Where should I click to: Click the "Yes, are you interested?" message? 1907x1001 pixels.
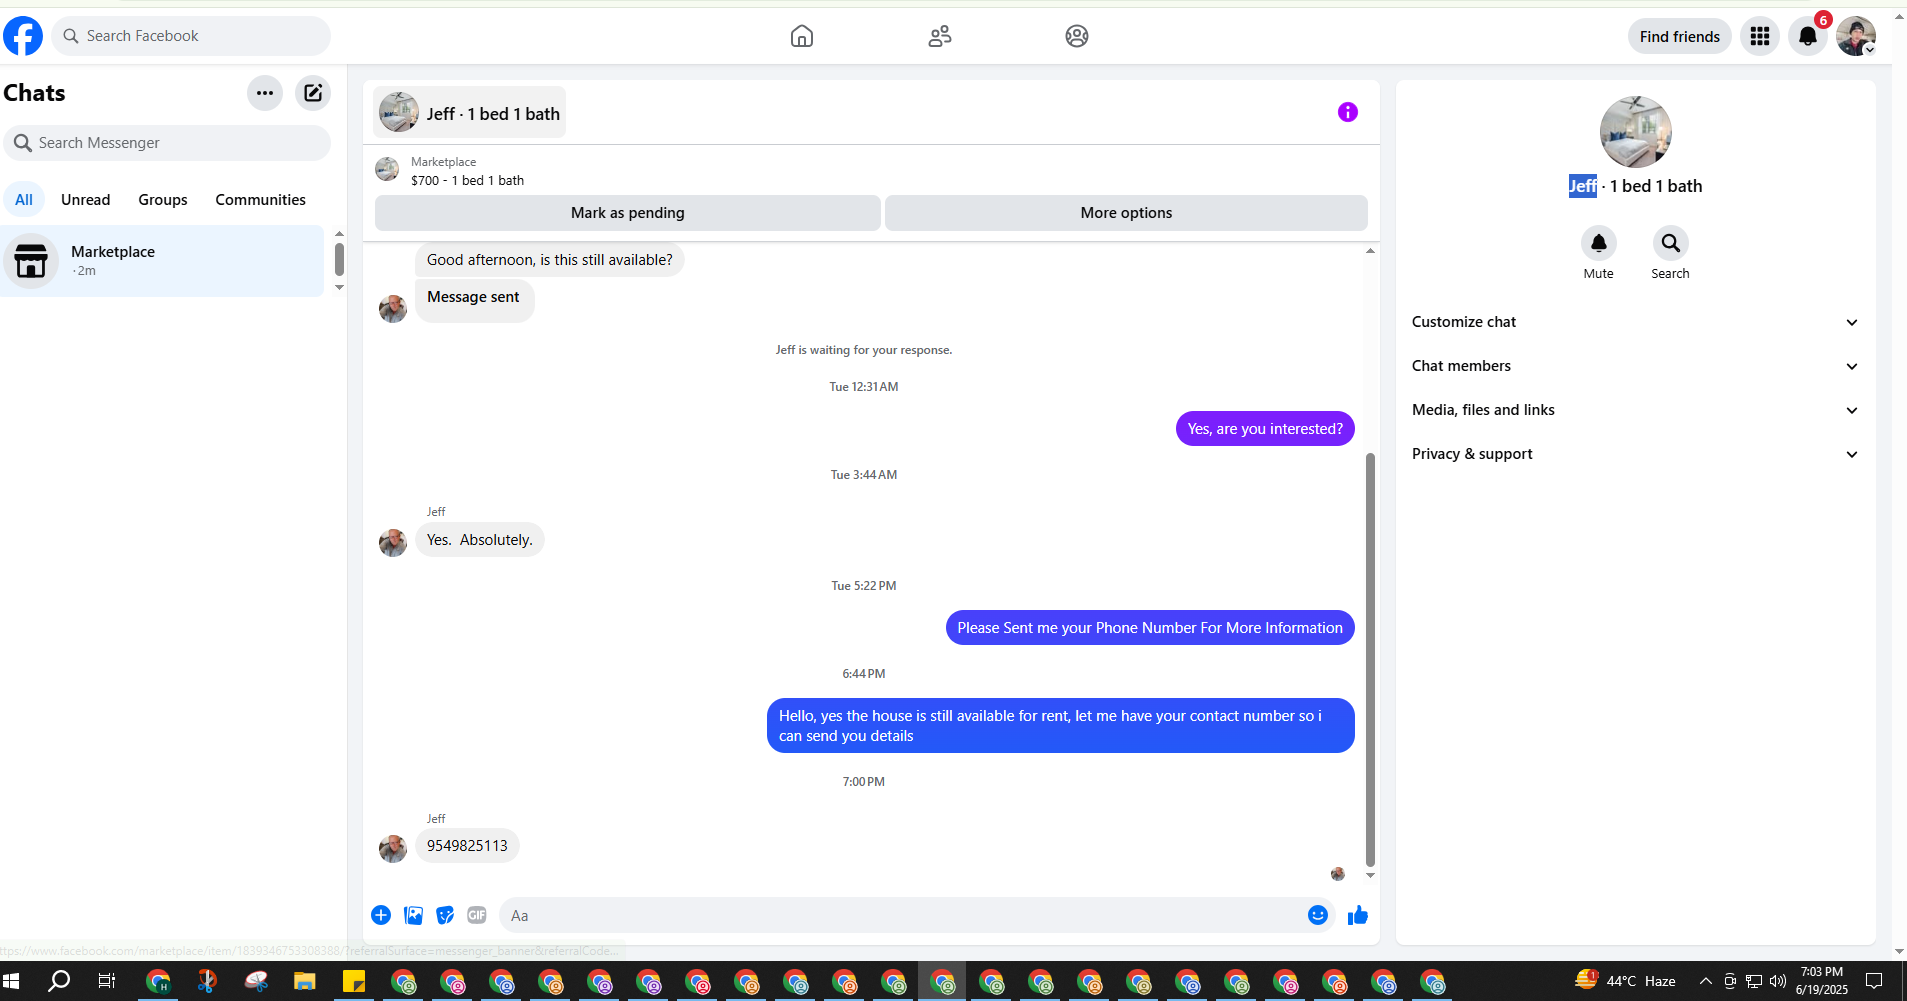(1265, 429)
